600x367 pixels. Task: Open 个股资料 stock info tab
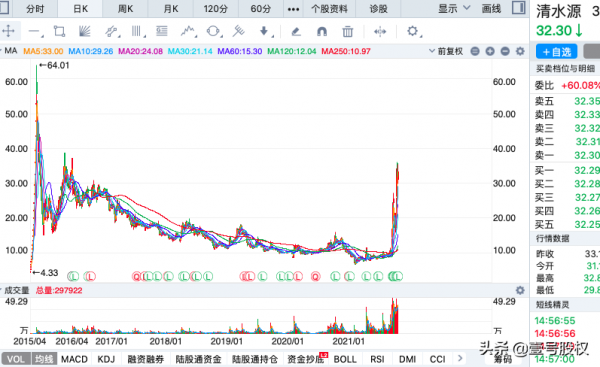coord(329,9)
